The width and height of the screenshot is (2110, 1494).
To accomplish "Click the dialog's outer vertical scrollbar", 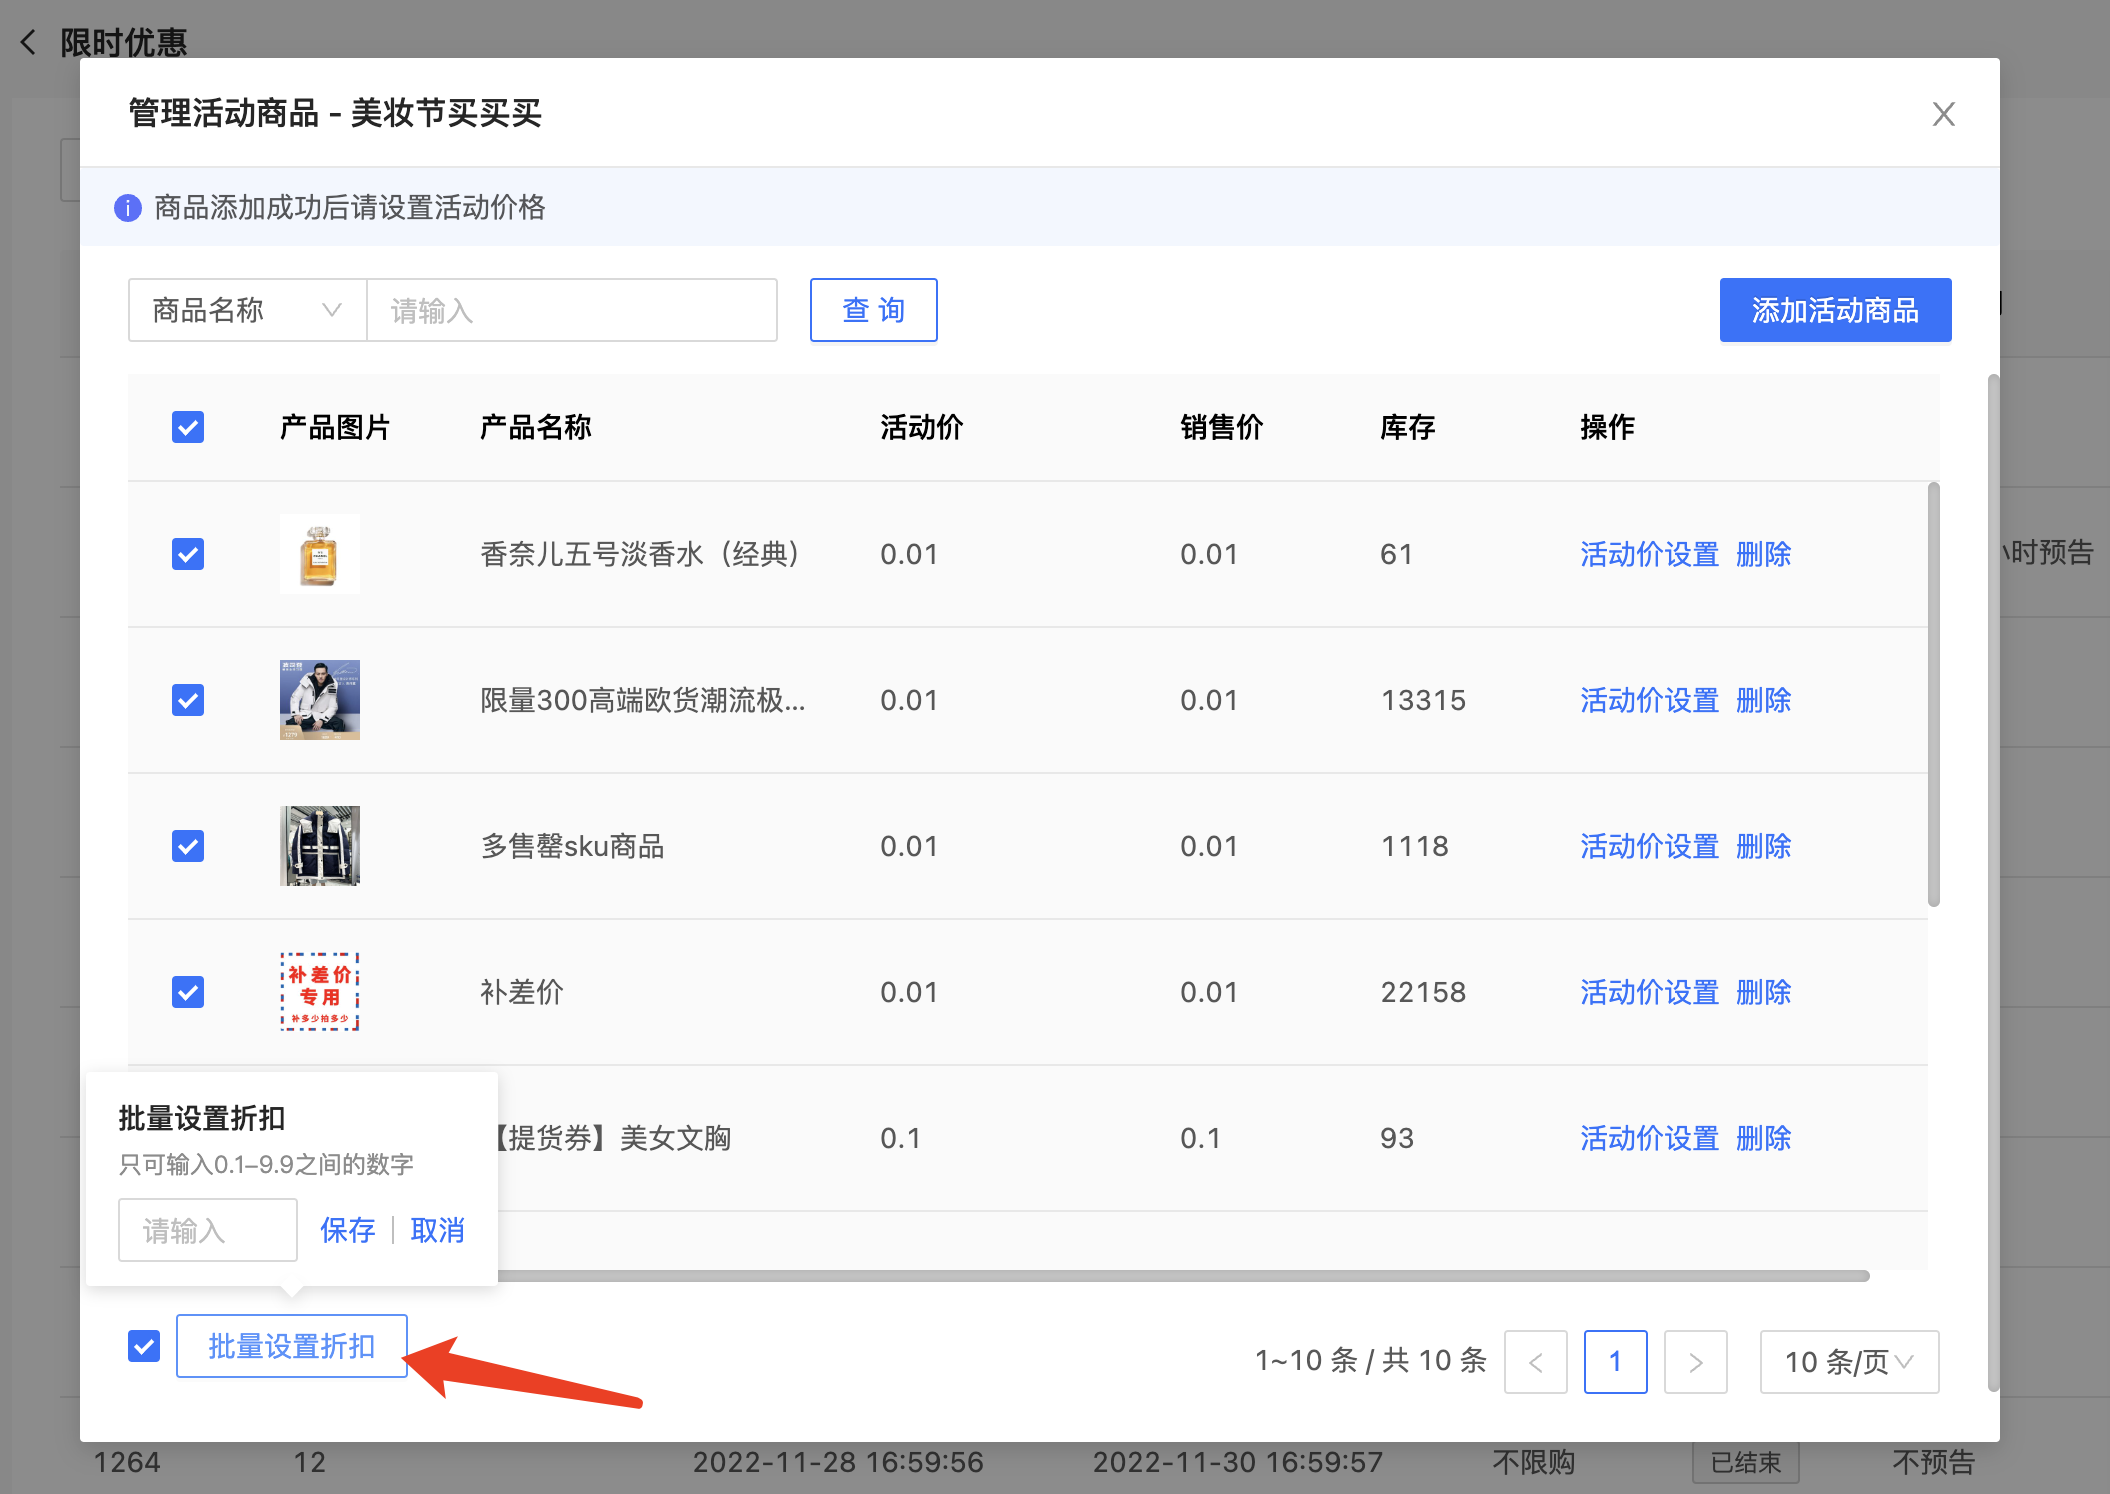I will point(1993,883).
